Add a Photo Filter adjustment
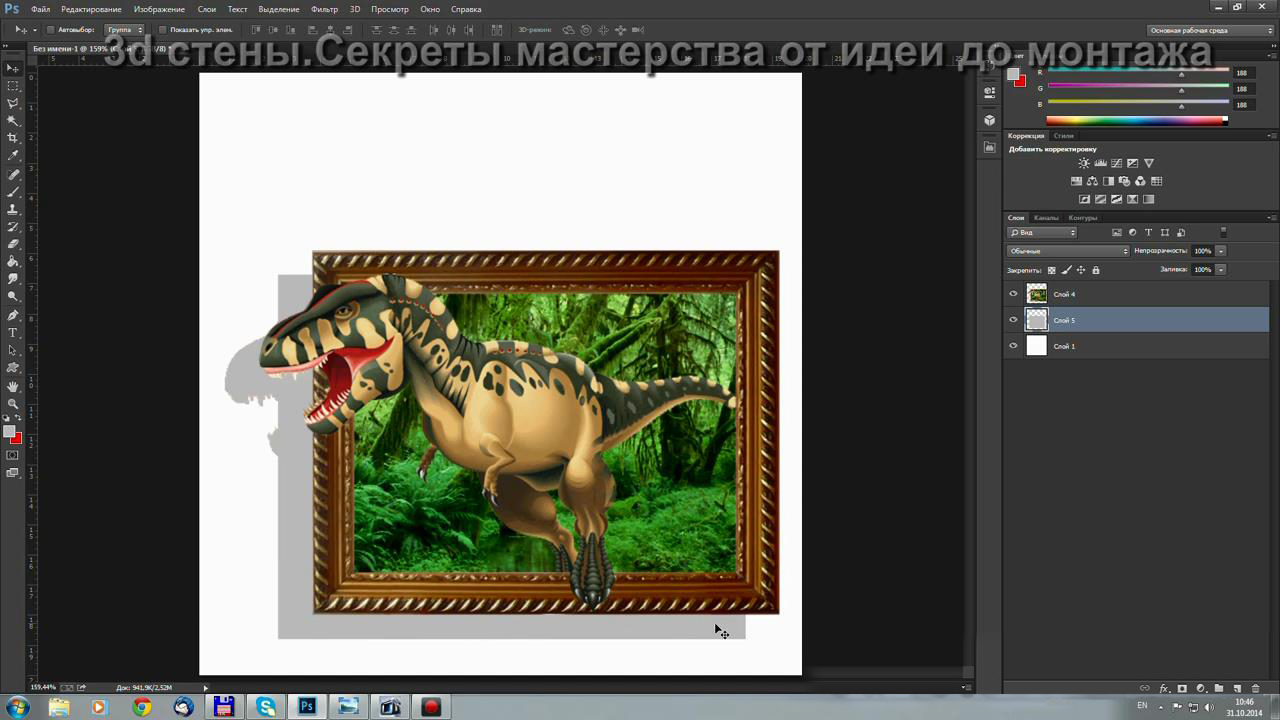This screenshot has width=1280, height=720. (x=1124, y=181)
